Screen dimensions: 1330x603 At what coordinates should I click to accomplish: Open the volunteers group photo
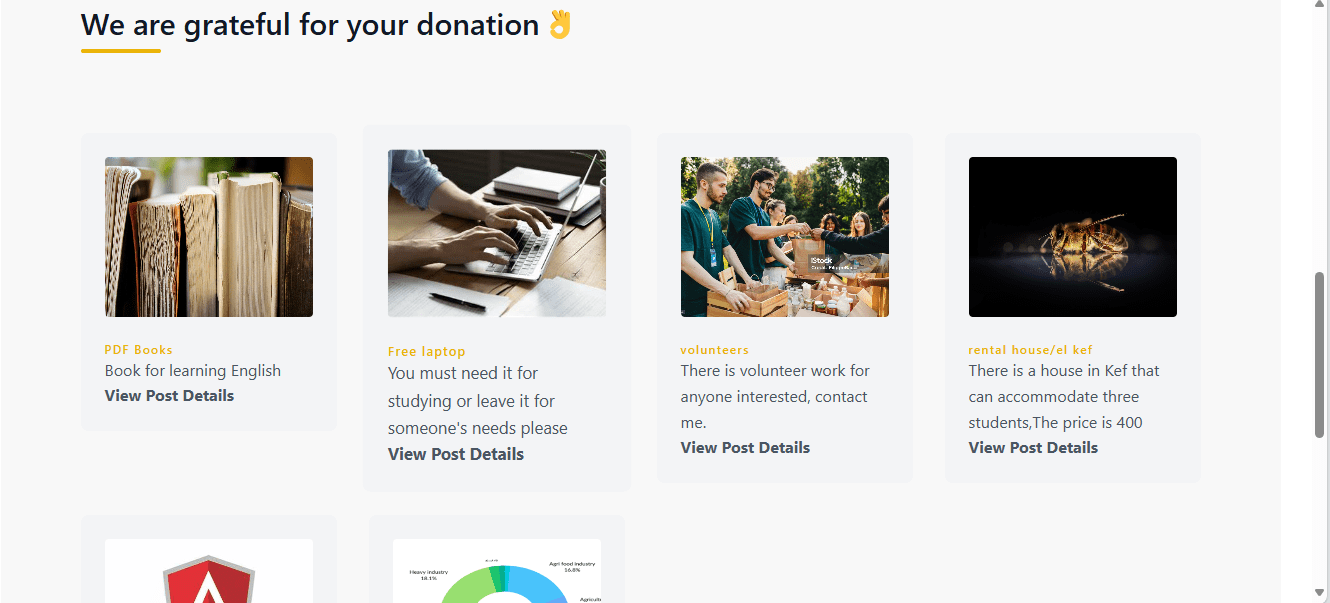tap(785, 237)
